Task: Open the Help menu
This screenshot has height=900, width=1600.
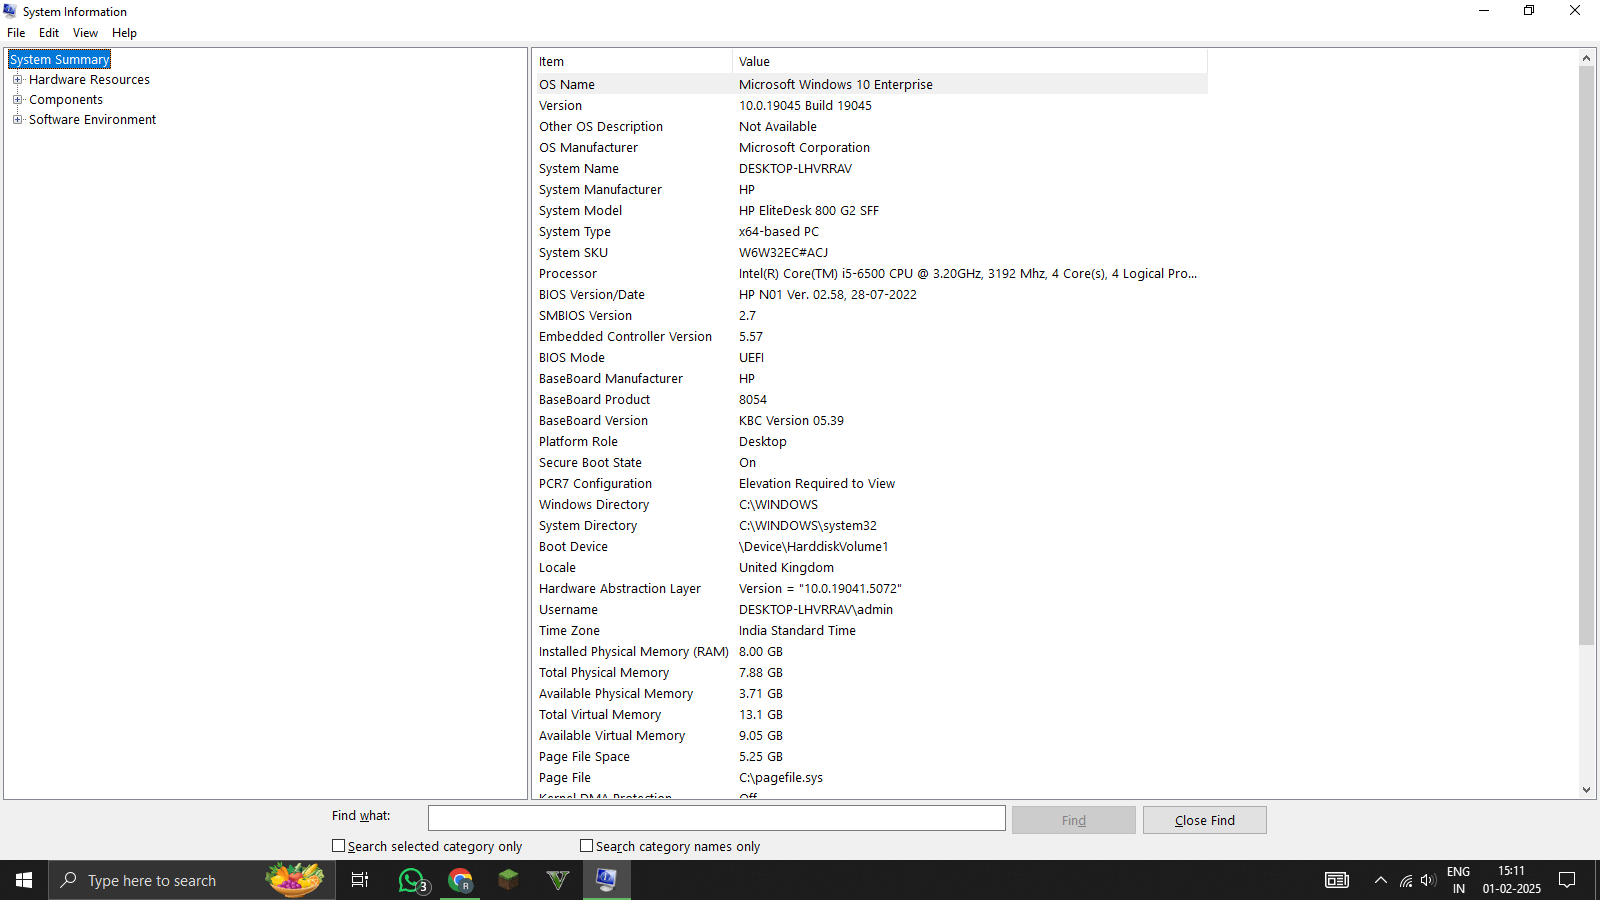Action: [x=124, y=33]
